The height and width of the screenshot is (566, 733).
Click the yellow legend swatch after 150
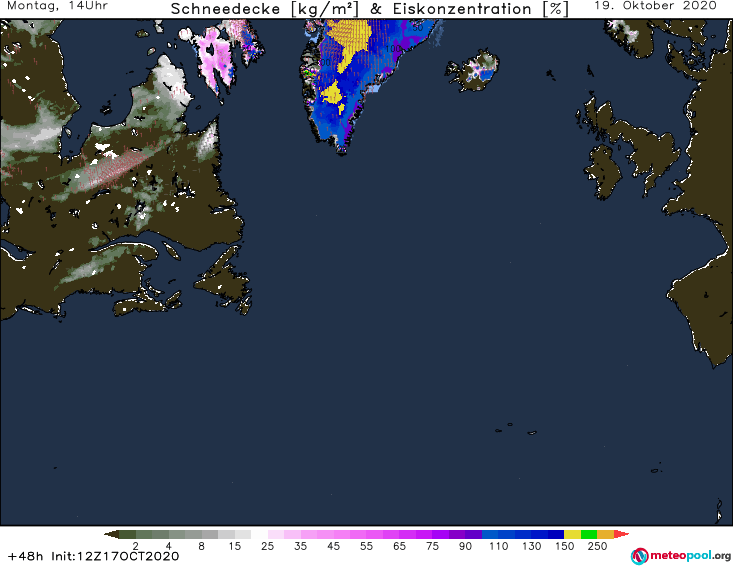(572, 534)
